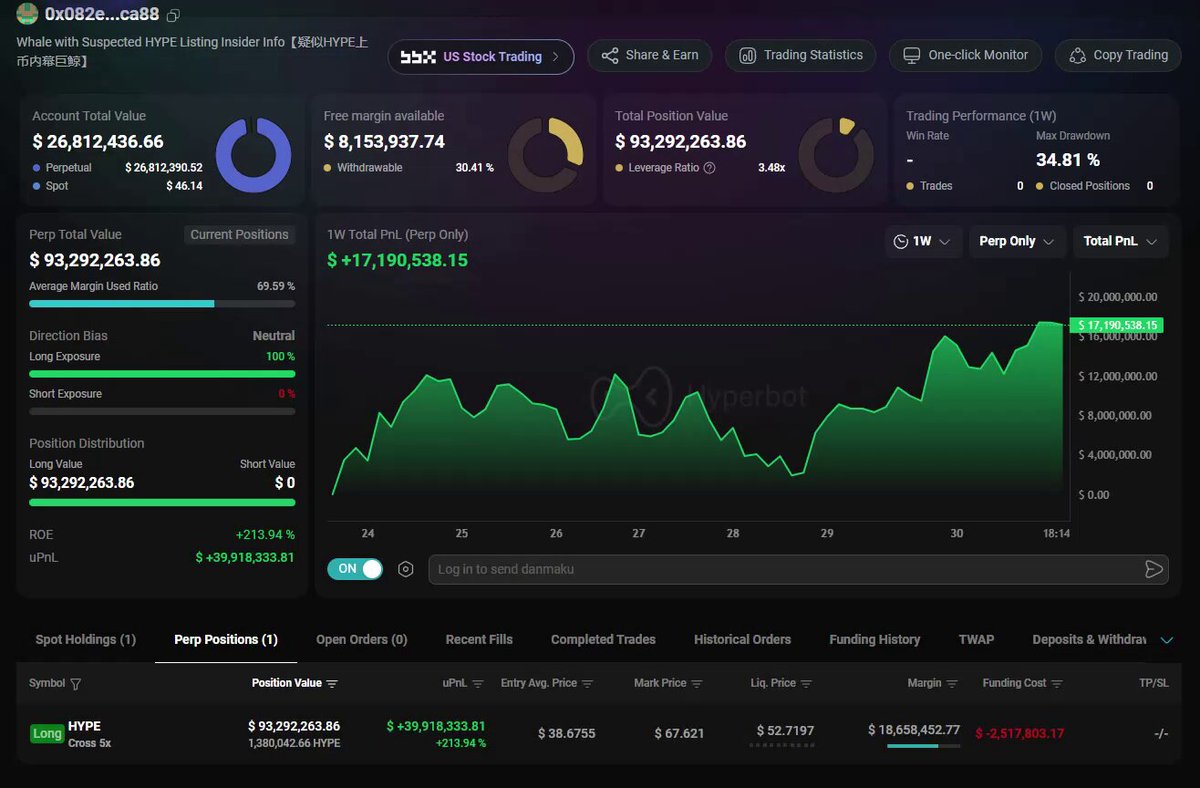This screenshot has height=788, width=1200.
Task: Click the Short Exposure progress bar
Action: (x=162, y=411)
